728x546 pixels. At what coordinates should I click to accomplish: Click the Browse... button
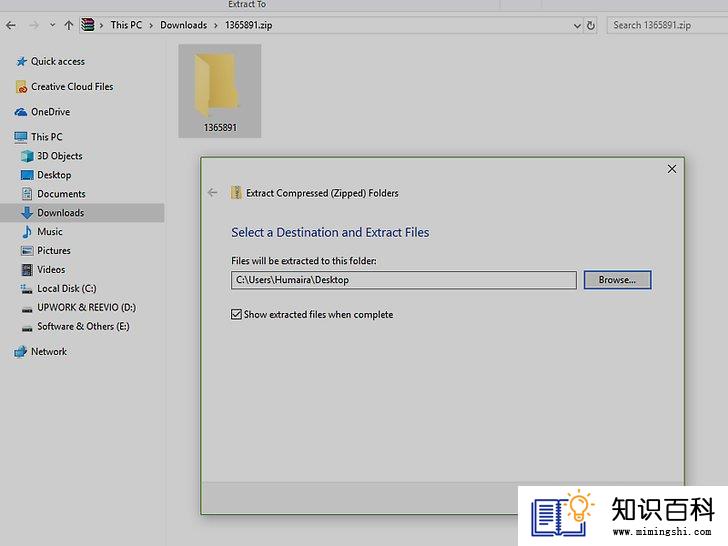(618, 280)
